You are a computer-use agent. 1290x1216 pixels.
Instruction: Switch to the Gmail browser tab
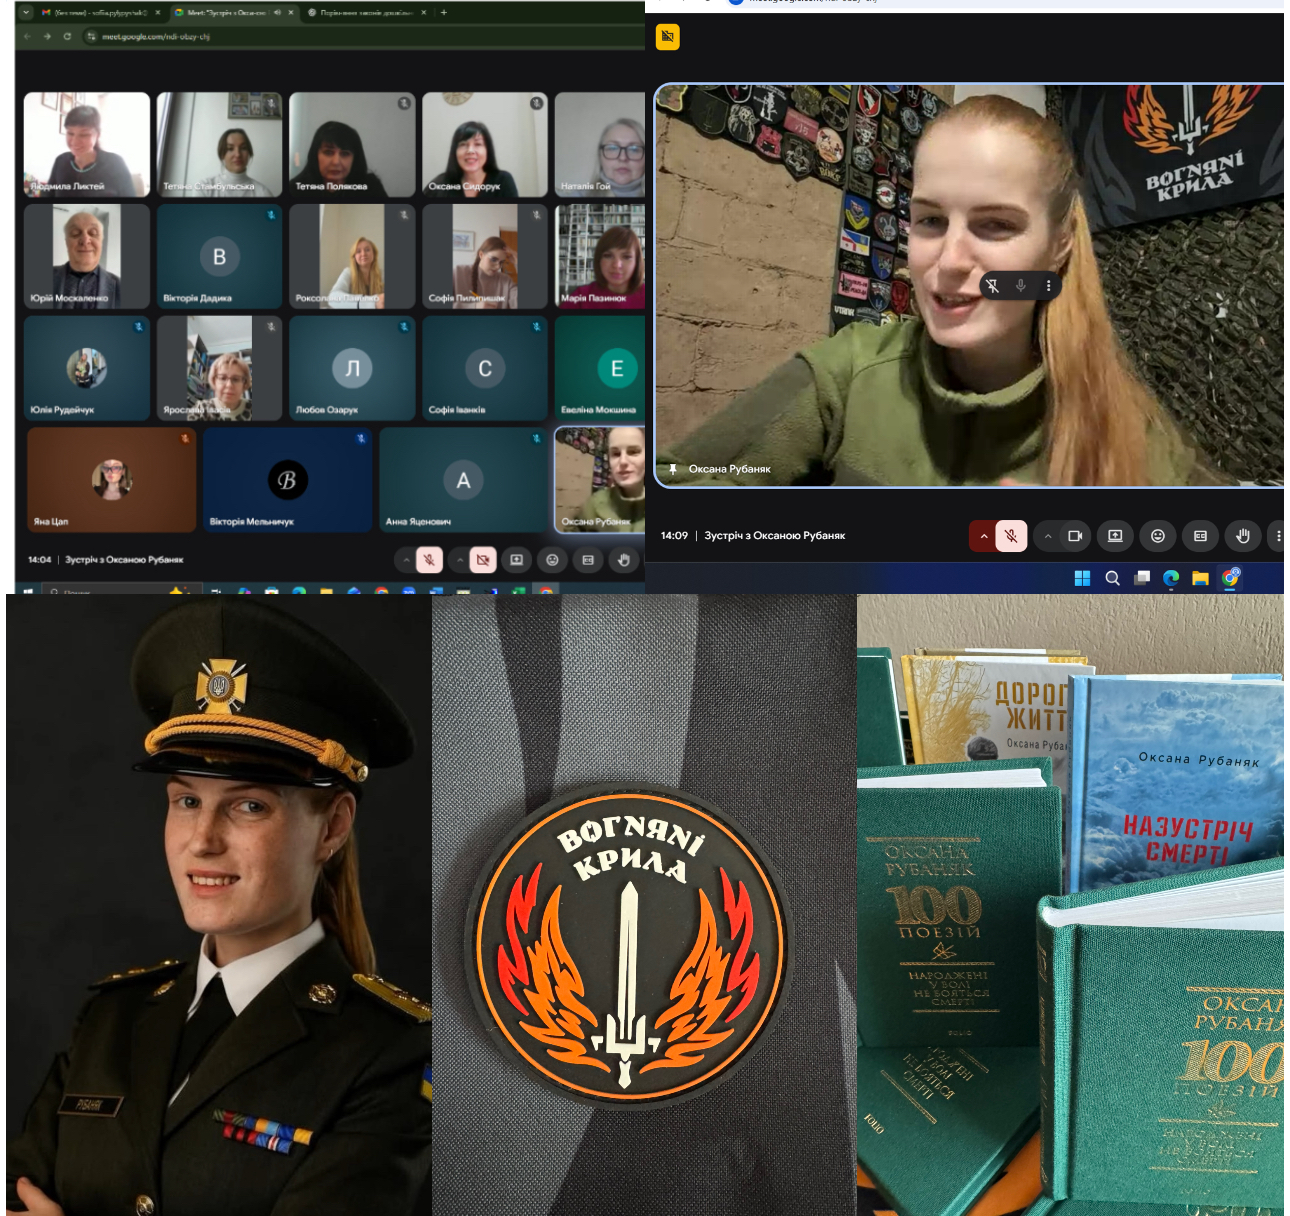pos(95,13)
